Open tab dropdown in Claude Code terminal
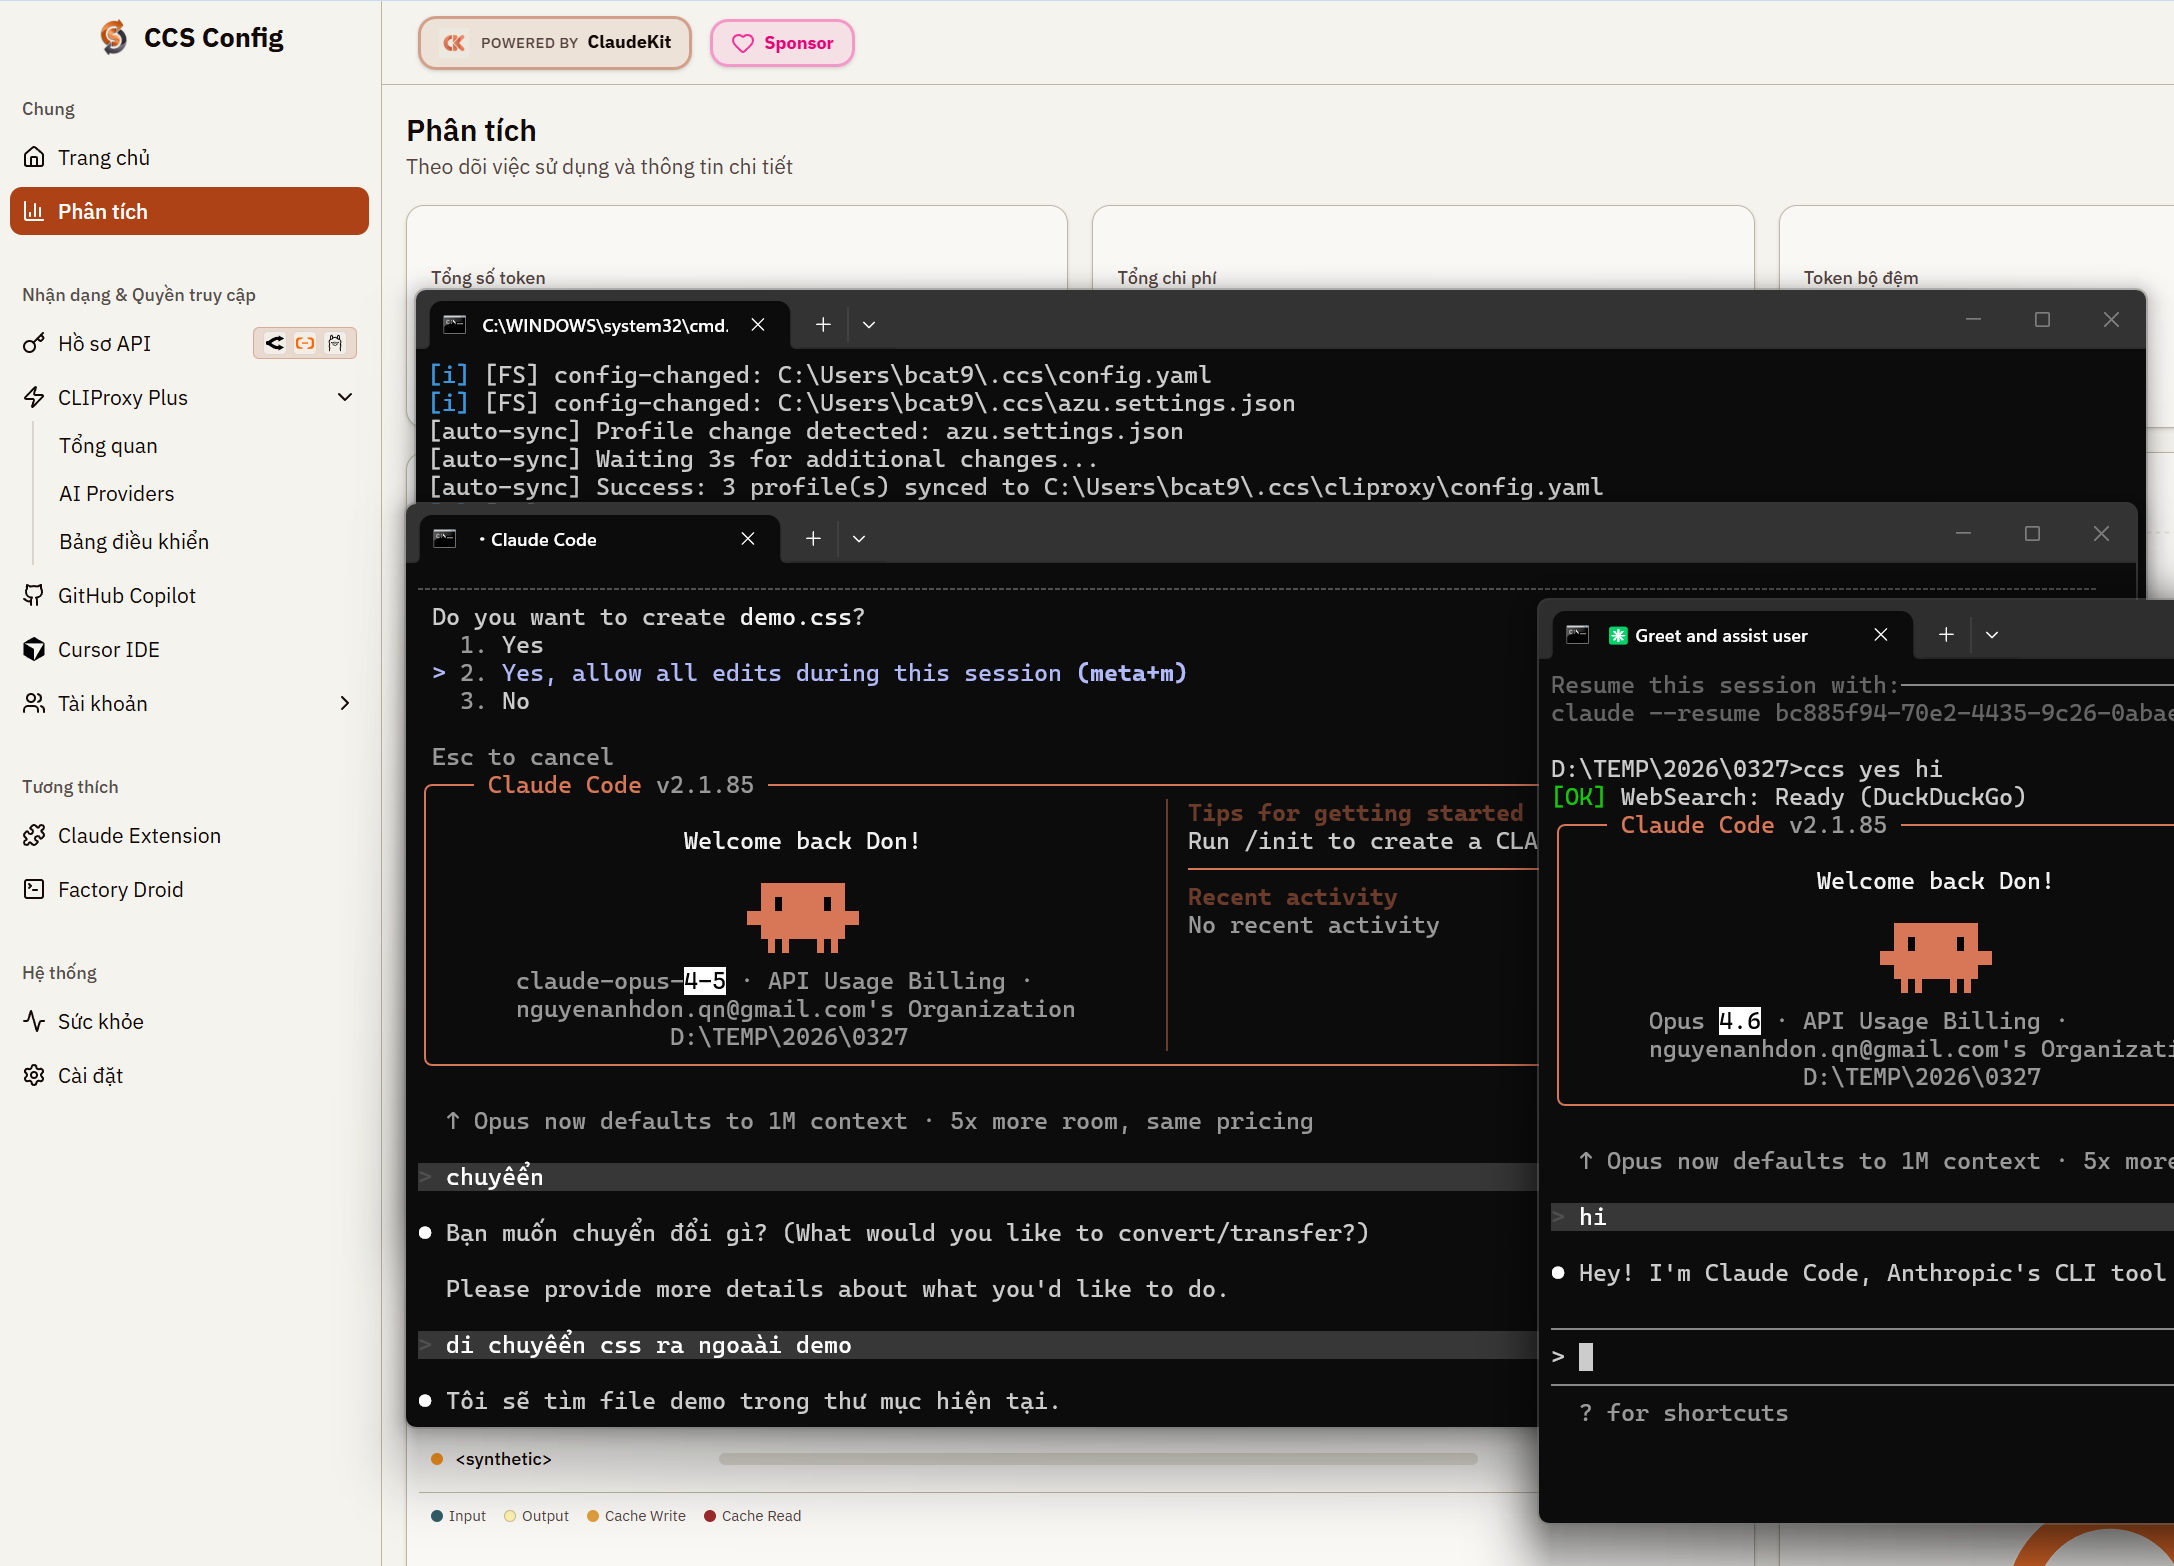The width and height of the screenshot is (2174, 1566). [x=859, y=539]
